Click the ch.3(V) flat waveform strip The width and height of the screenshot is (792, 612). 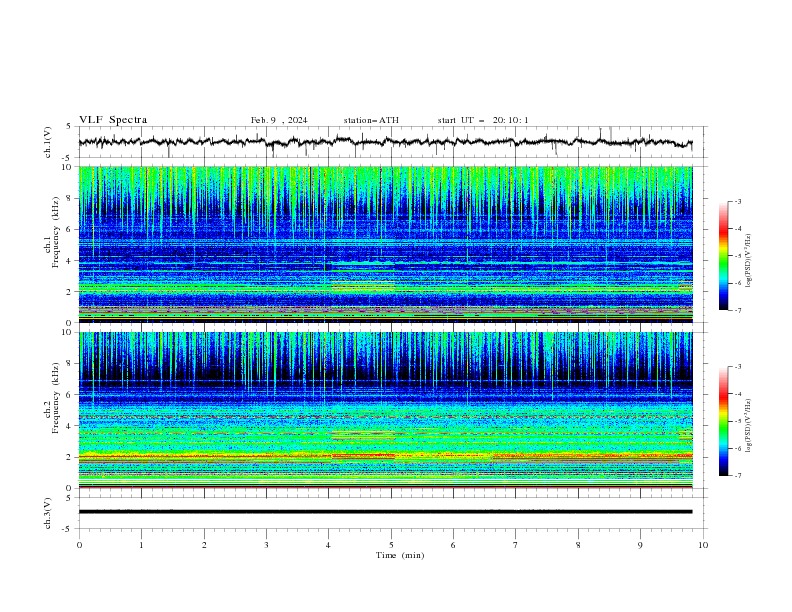[385, 512]
